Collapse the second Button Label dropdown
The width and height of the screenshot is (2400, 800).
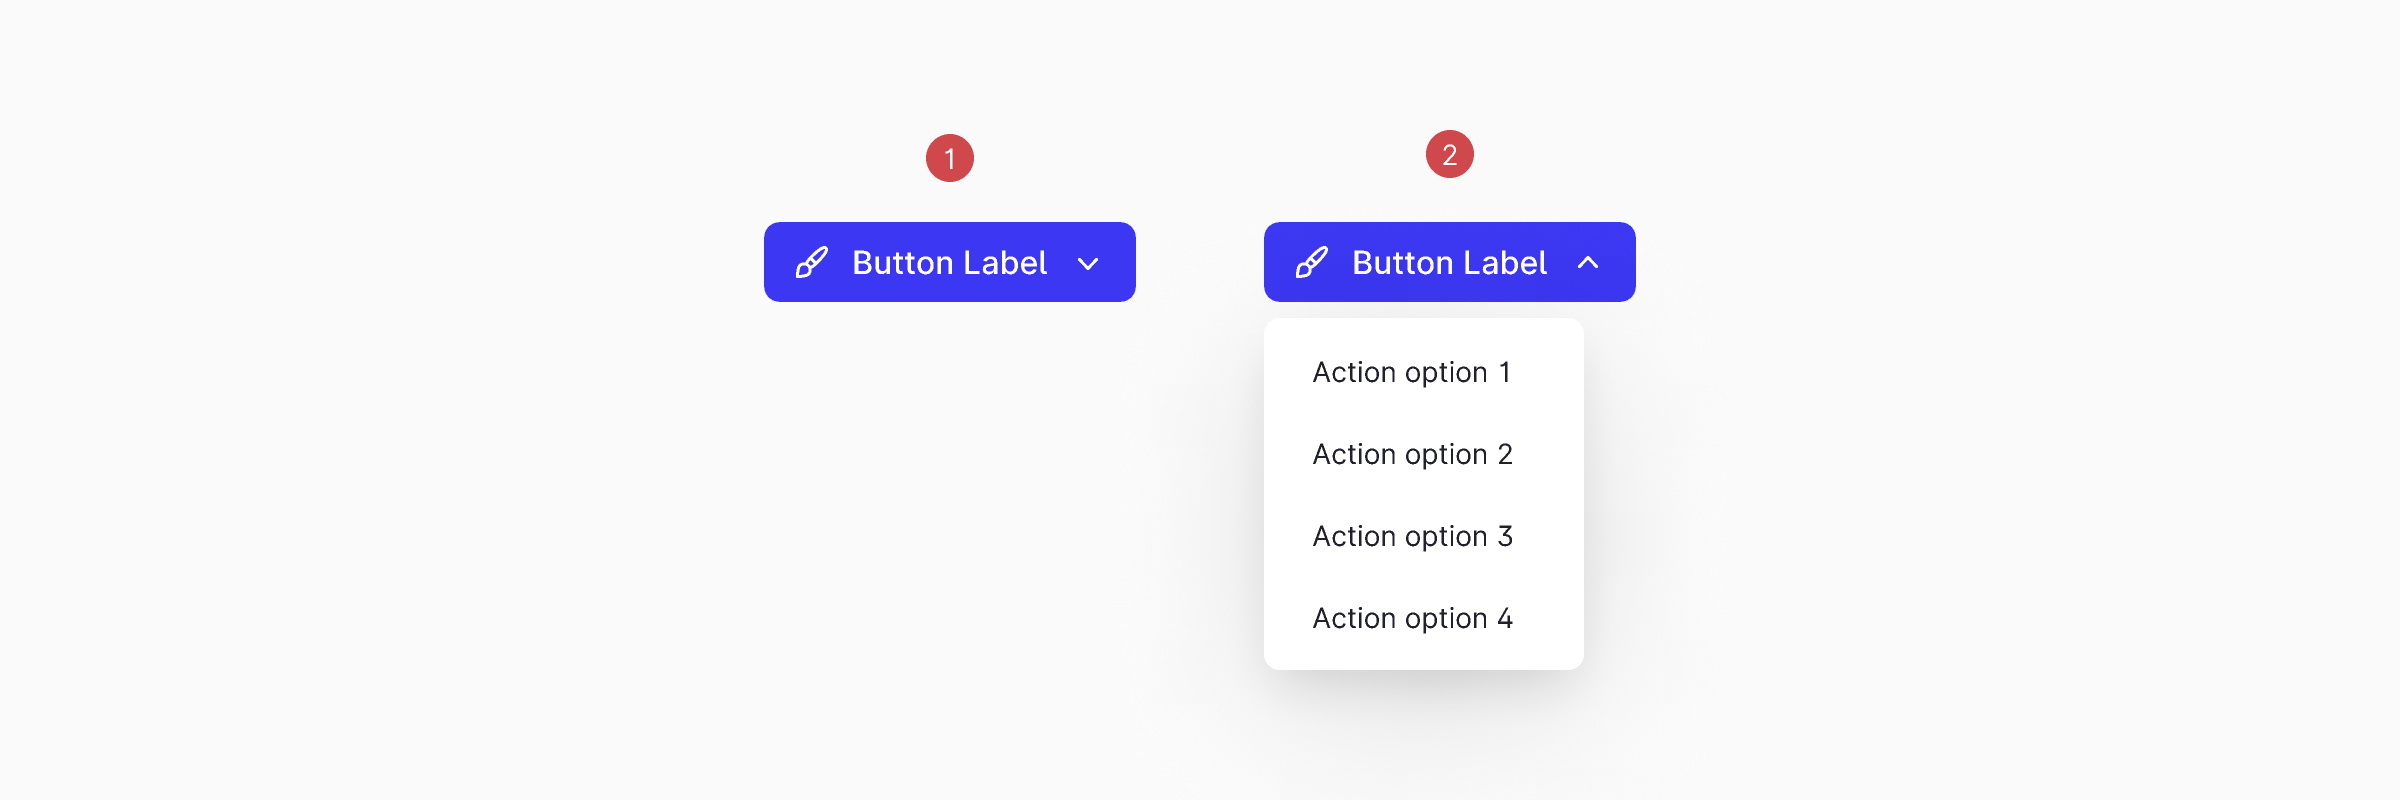click(x=1449, y=261)
